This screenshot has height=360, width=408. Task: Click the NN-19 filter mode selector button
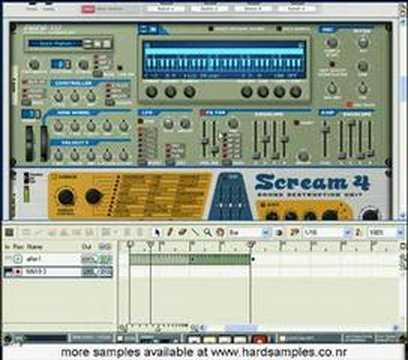(227, 163)
